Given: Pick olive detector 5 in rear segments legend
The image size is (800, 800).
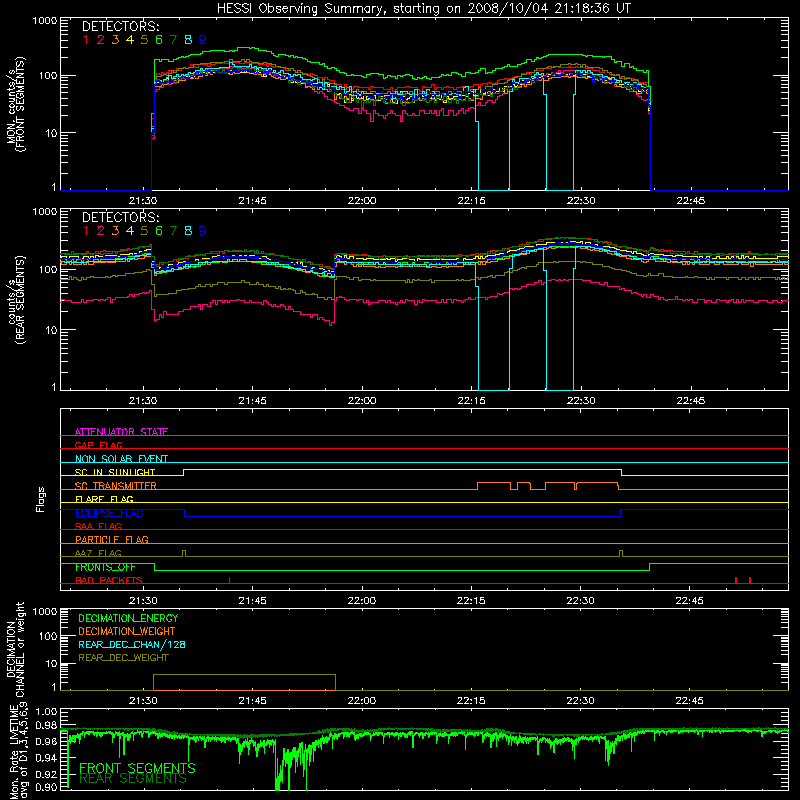Looking at the screenshot, I should [144, 231].
